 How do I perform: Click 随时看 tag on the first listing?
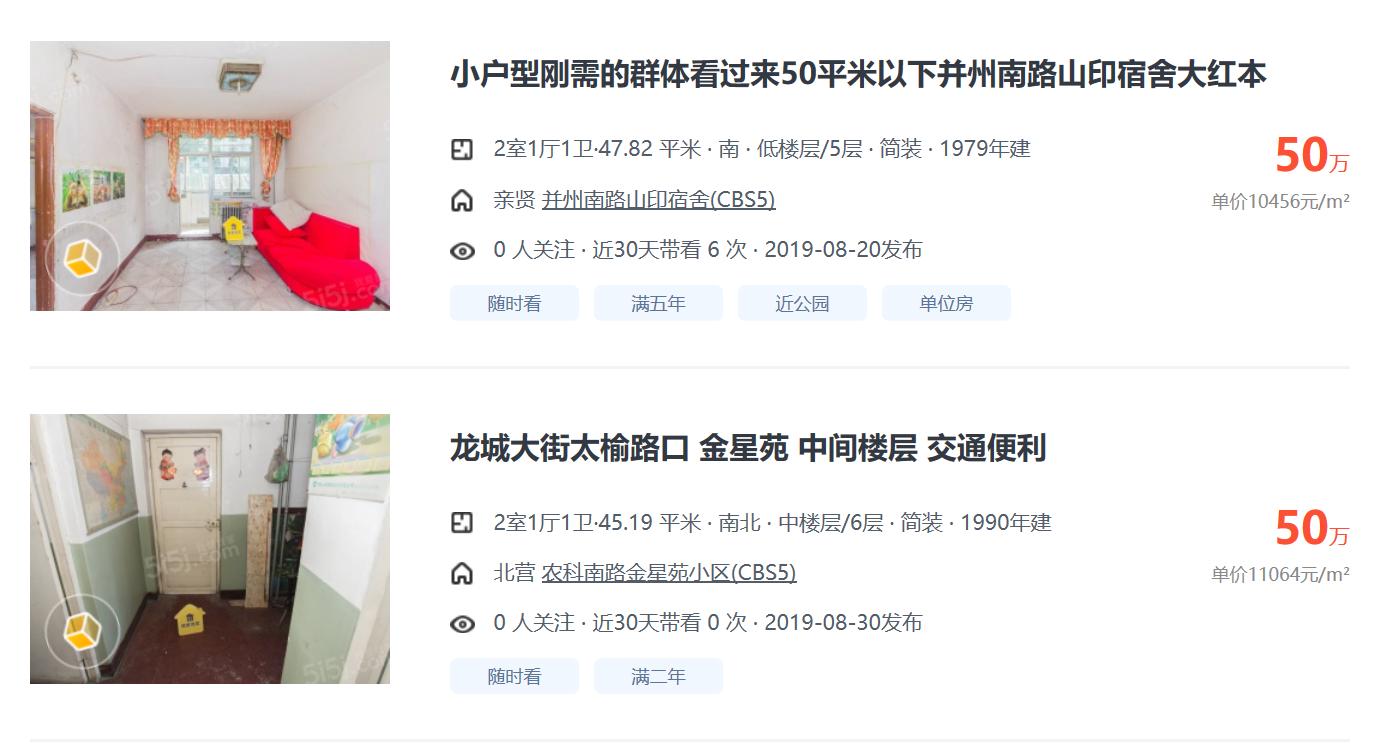pos(514,303)
